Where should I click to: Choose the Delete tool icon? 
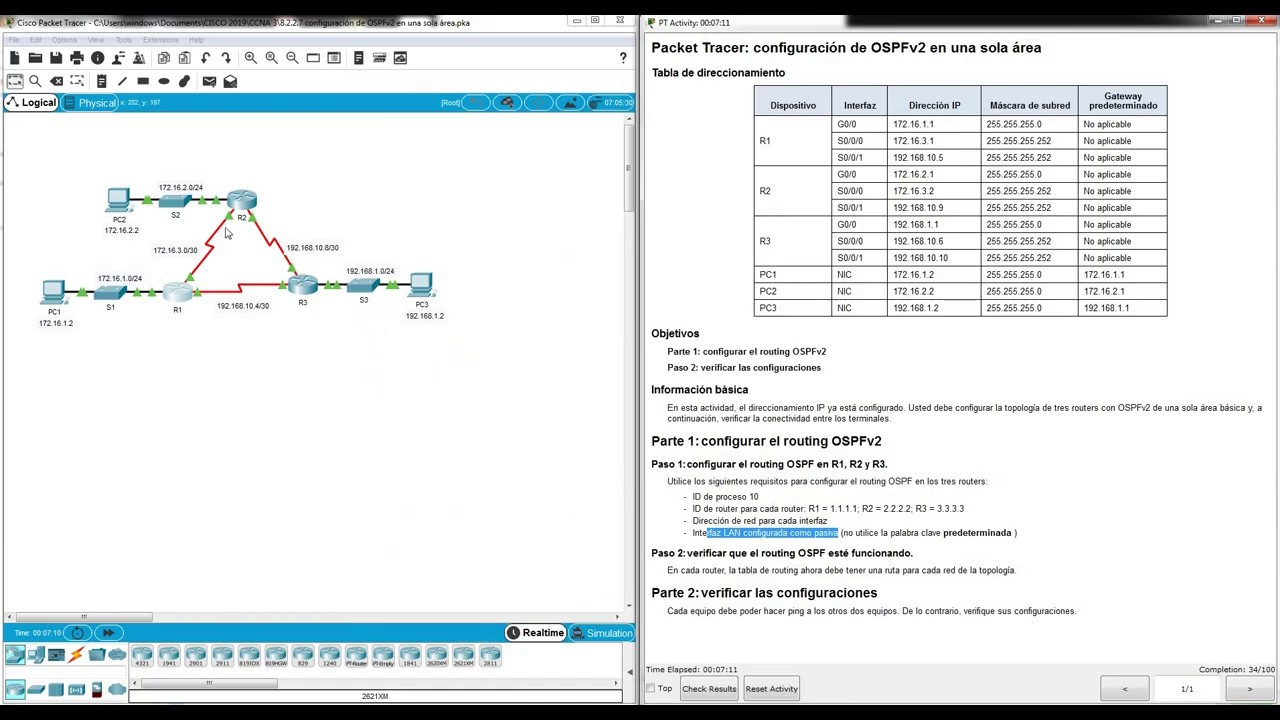(57, 81)
